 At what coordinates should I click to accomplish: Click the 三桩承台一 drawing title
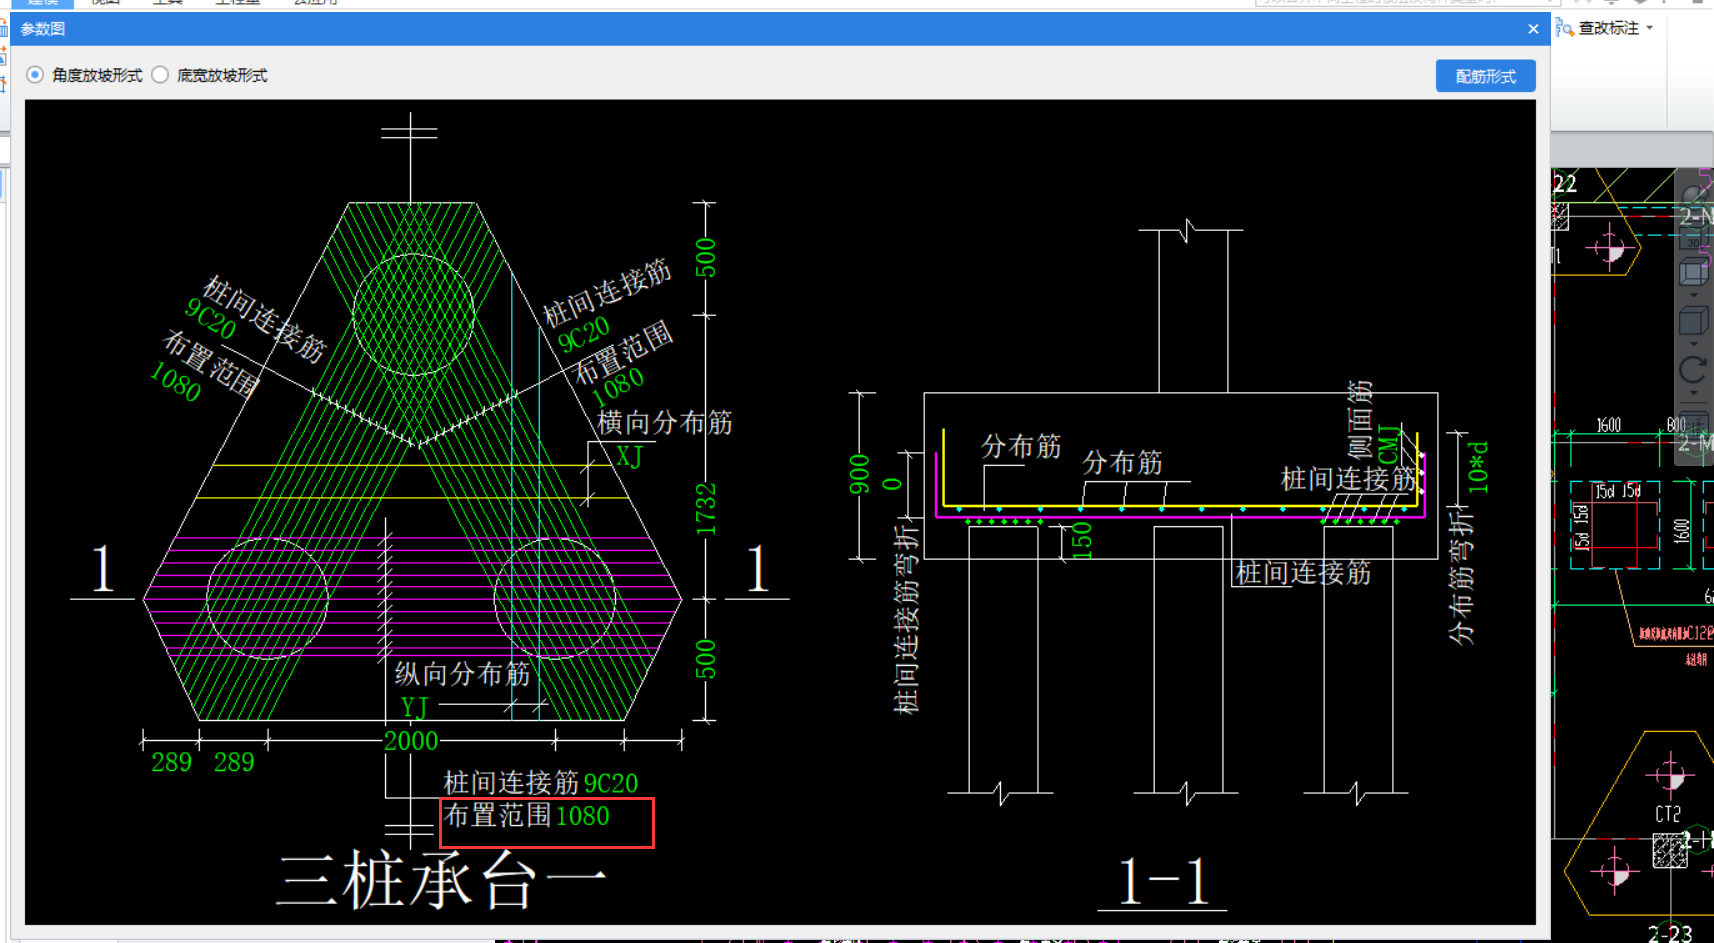[442, 881]
